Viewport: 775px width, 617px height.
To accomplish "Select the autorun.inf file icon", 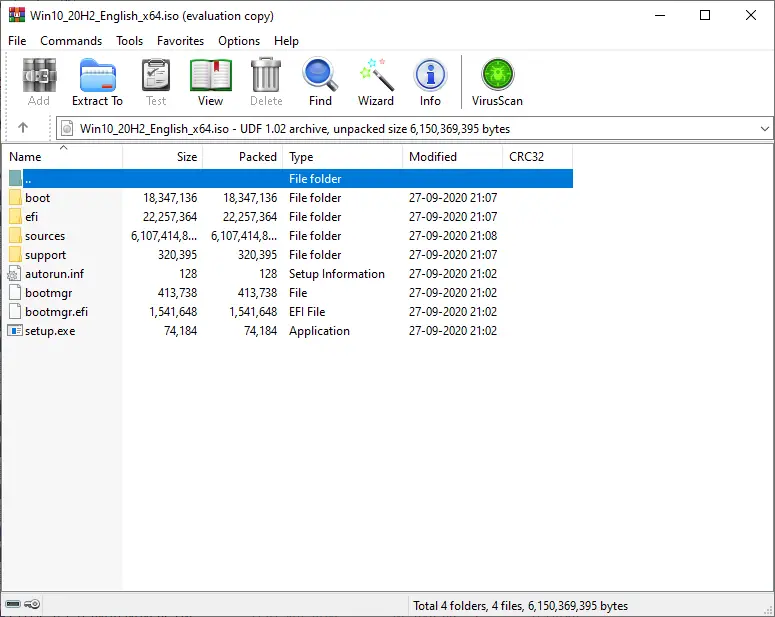I will click(x=14, y=274).
